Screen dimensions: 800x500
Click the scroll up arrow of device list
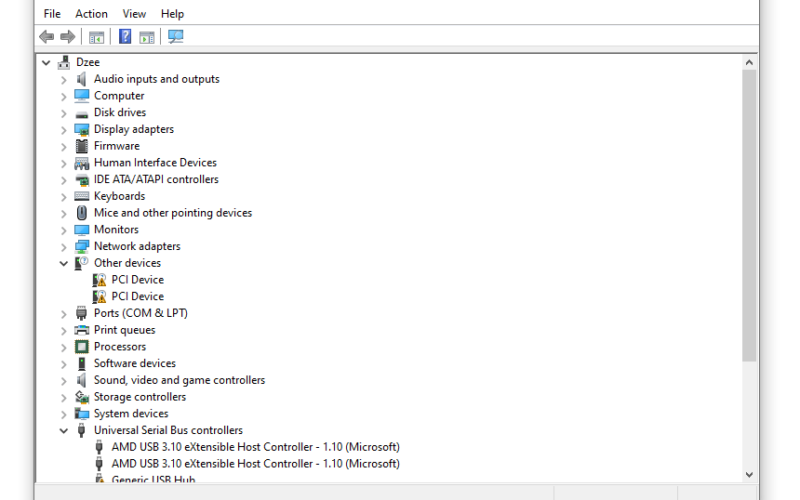pyautogui.click(x=749, y=62)
